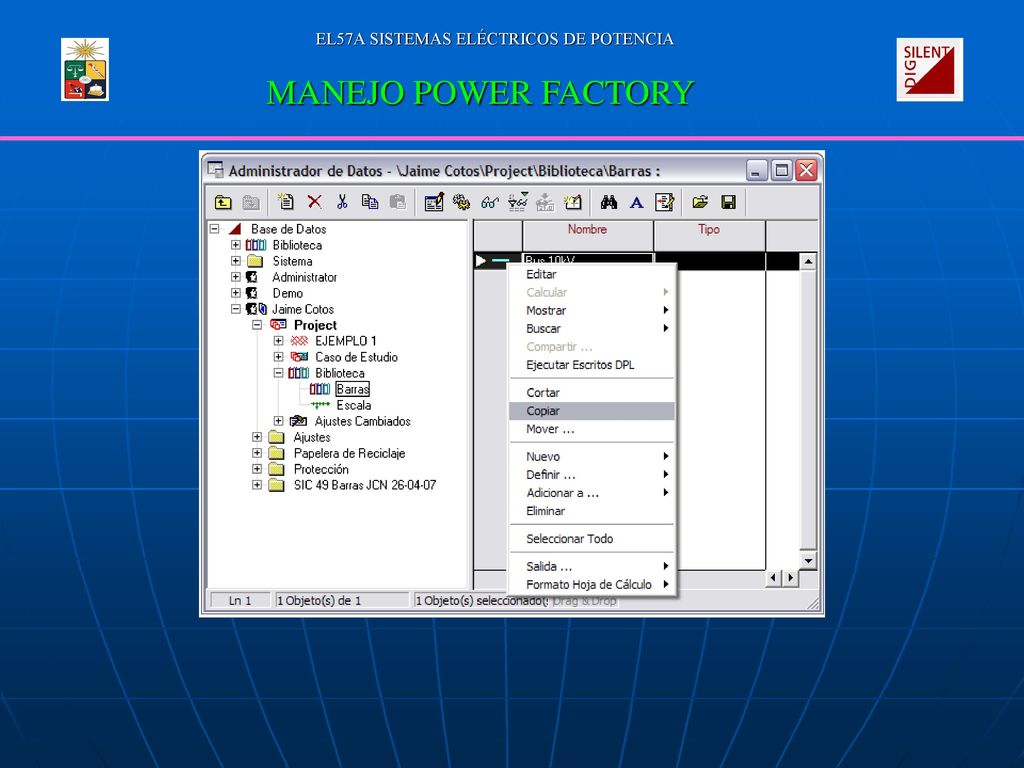This screenshot has width=1024, height=768.
Task: Click the vertical scrollbar down arrow
Action: pos(808,560)
